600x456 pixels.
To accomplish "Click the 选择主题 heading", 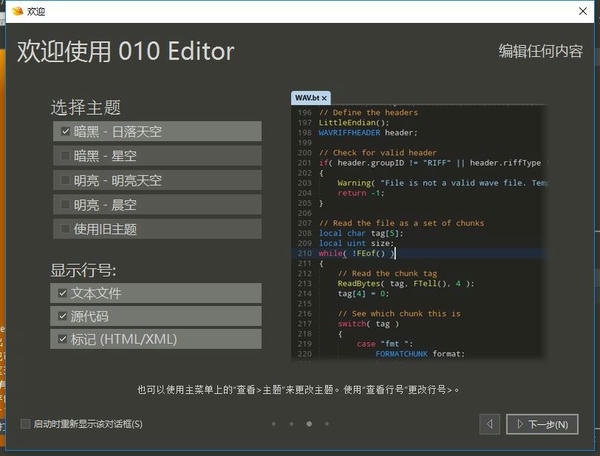I will [x=86, y=107].
